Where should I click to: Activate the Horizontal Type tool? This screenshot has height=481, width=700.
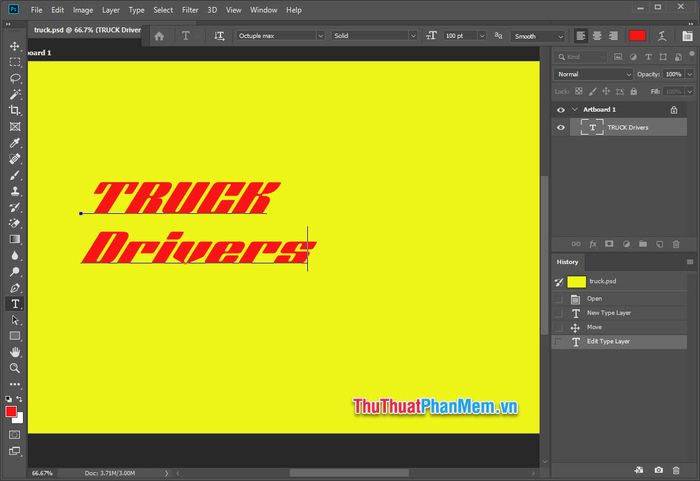pyautogui.click(x=15, y=303)
